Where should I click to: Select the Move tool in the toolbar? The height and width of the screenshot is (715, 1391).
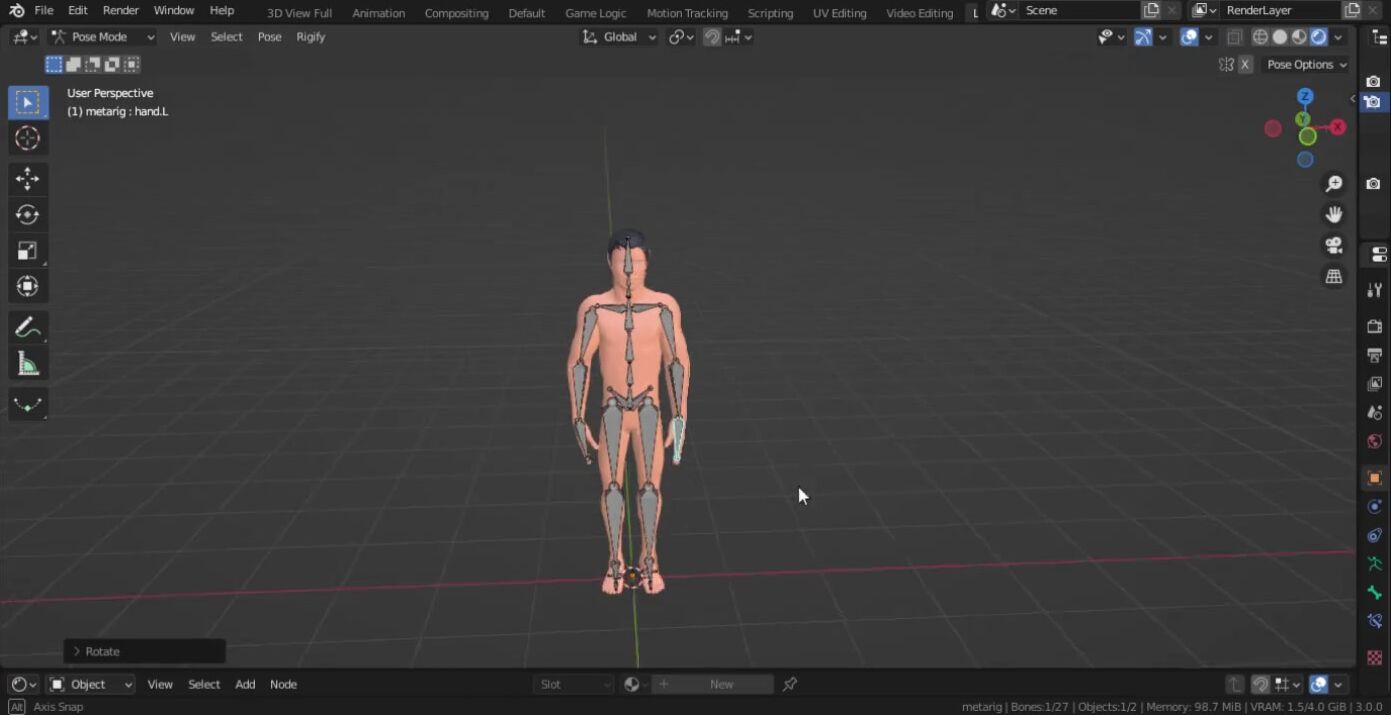[x=27, y=179]
